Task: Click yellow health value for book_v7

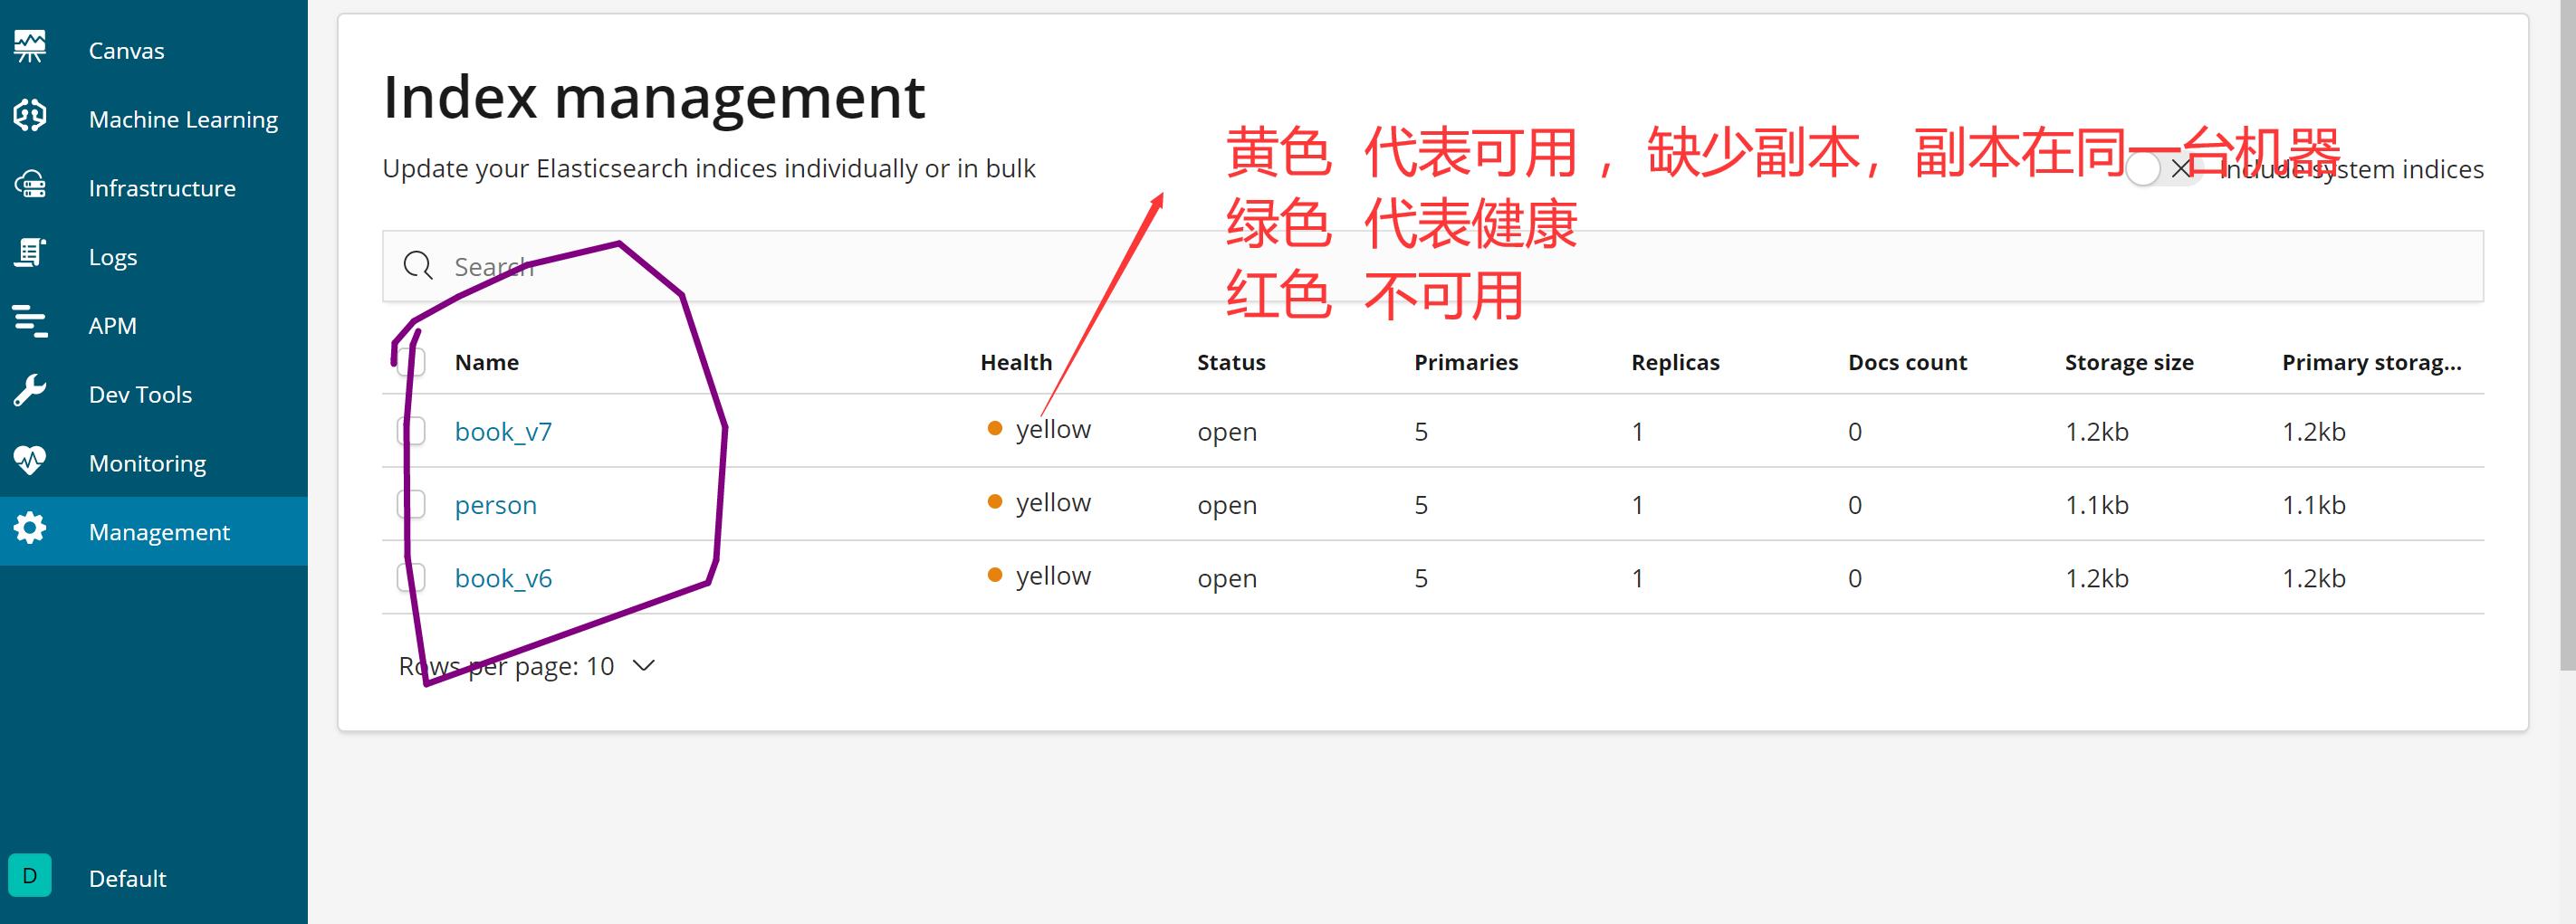Action: 1053,429
